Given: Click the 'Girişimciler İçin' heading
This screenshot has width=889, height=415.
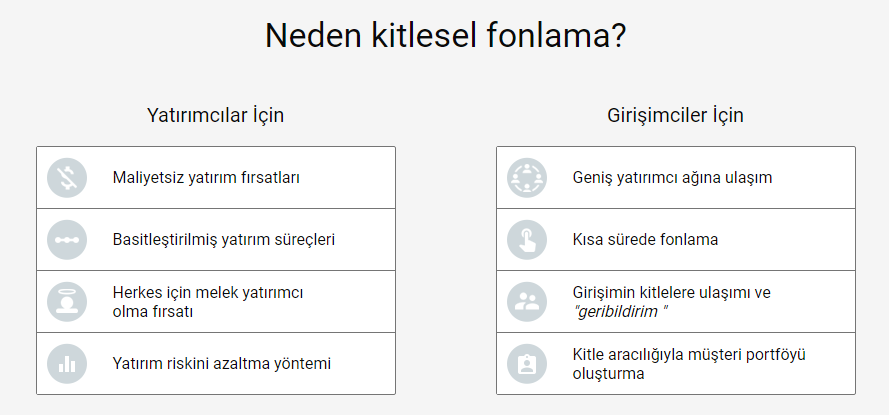Looking at the screenshot, I should click(x=675, y=115).
